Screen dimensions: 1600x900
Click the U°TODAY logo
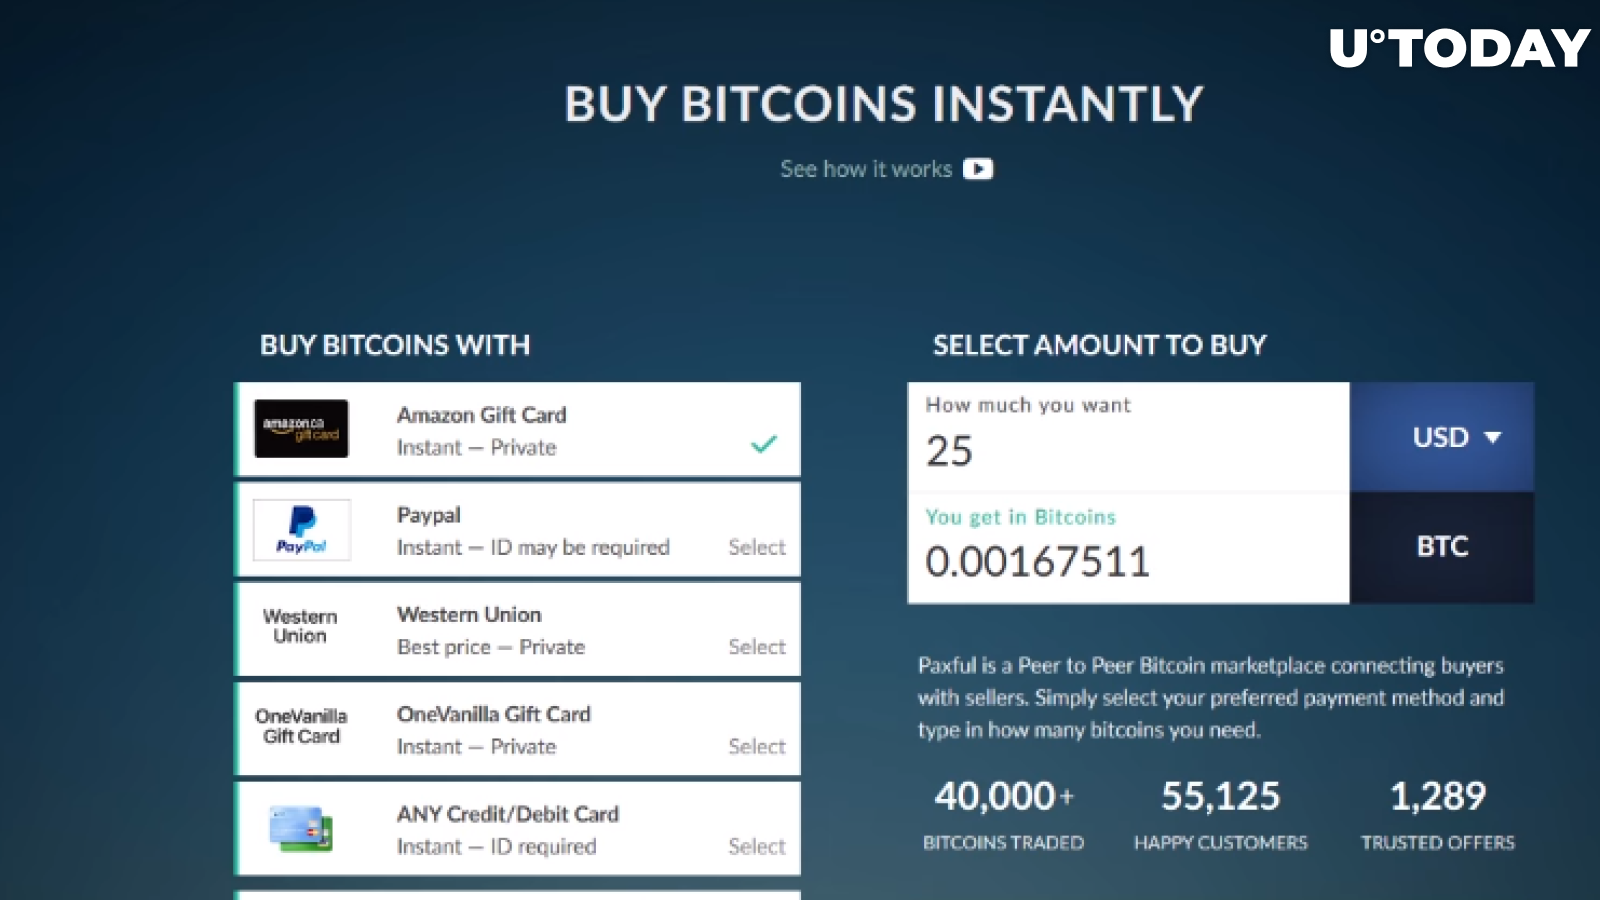click(1460, 48)
